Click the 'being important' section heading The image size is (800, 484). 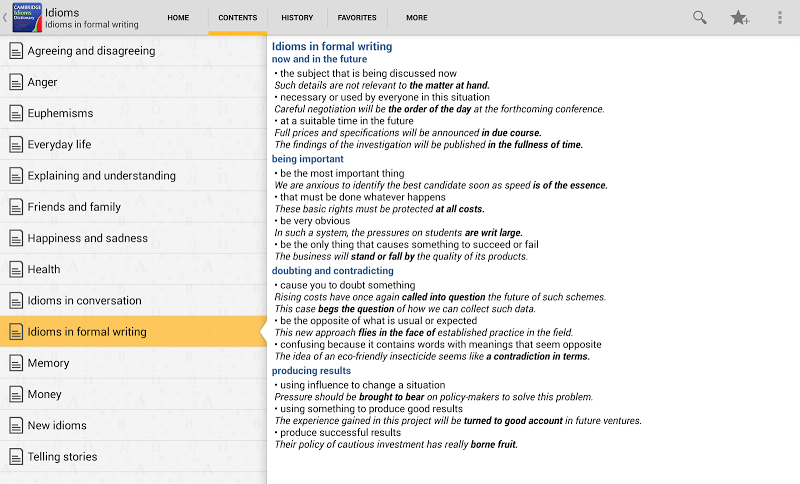pos(308,159)
